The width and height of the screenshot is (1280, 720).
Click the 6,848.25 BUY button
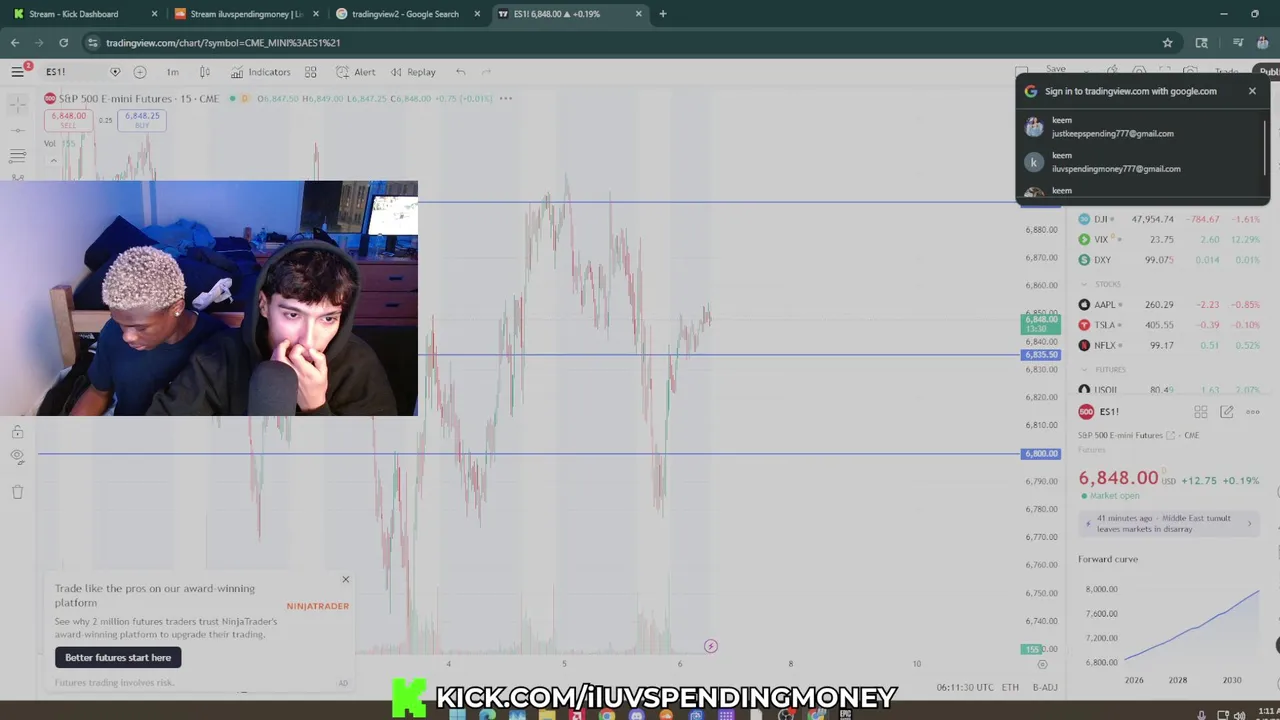[x=142, y=120]
